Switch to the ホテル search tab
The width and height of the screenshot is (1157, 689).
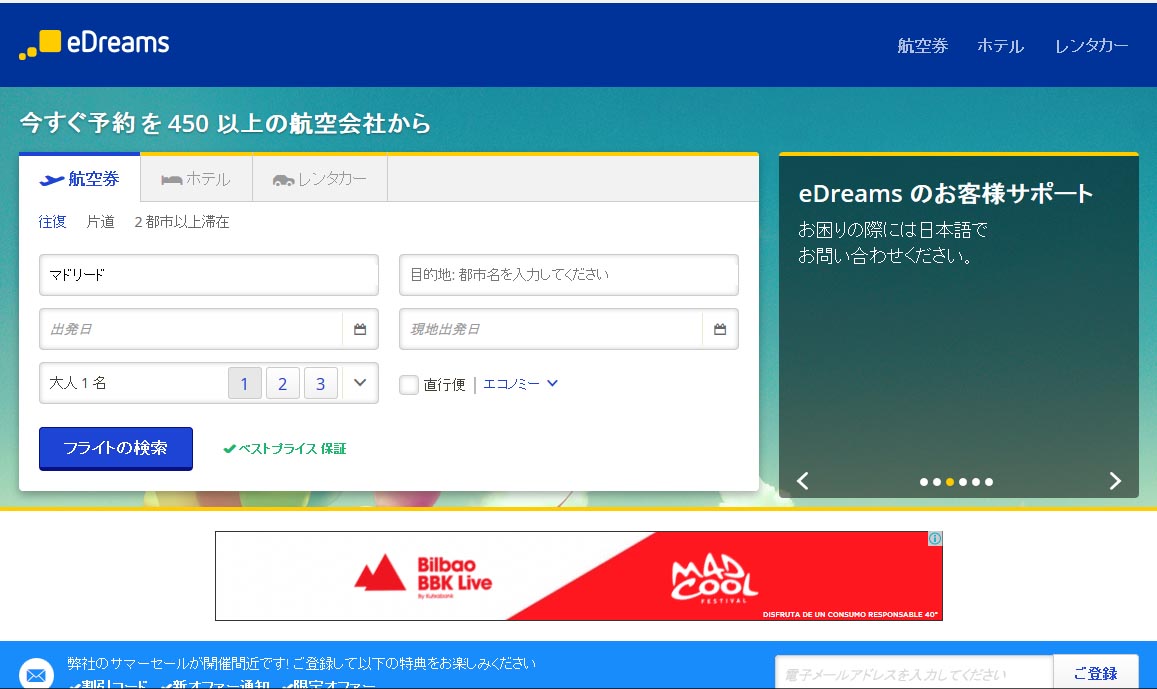(196, 179)
